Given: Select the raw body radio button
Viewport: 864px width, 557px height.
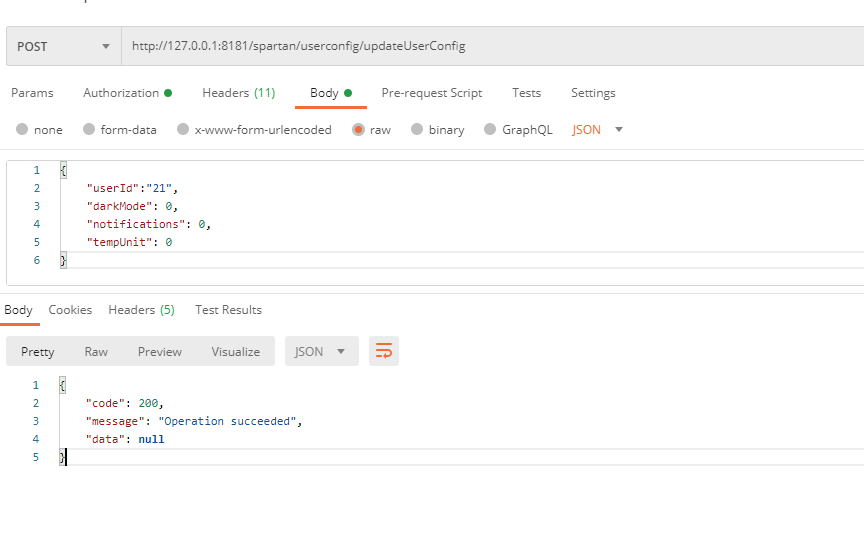Looking at the screenshot, I should tap(358, 130).
